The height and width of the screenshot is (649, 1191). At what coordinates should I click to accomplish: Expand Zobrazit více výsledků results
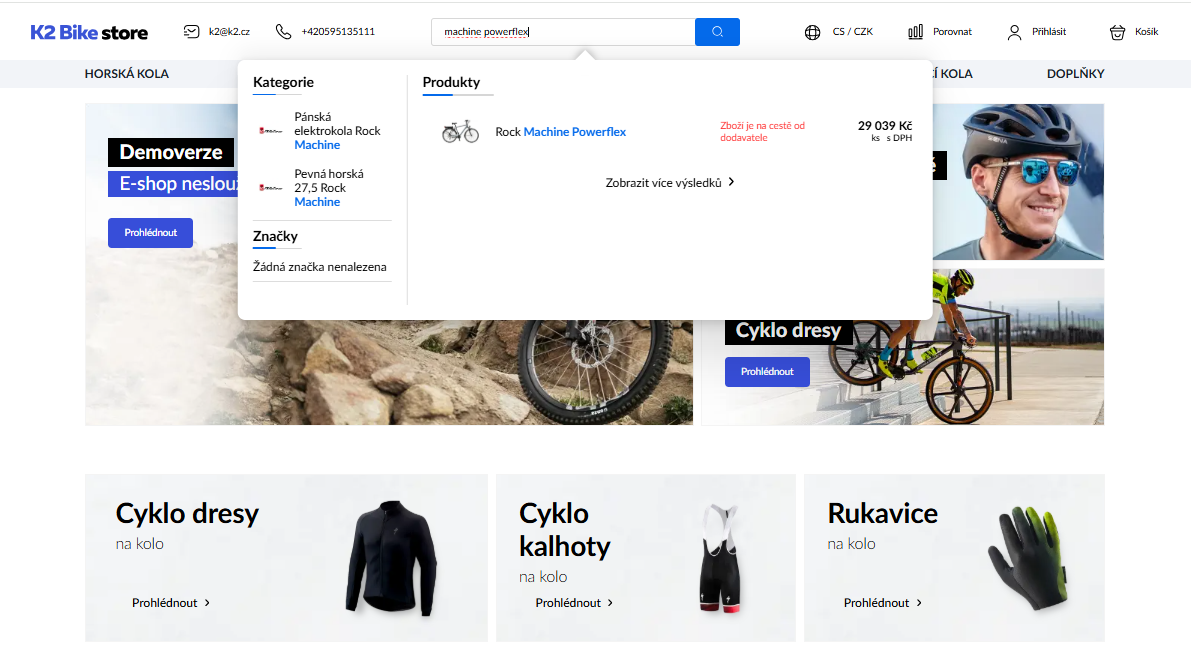pyautogui.click(x=670, y=182)
